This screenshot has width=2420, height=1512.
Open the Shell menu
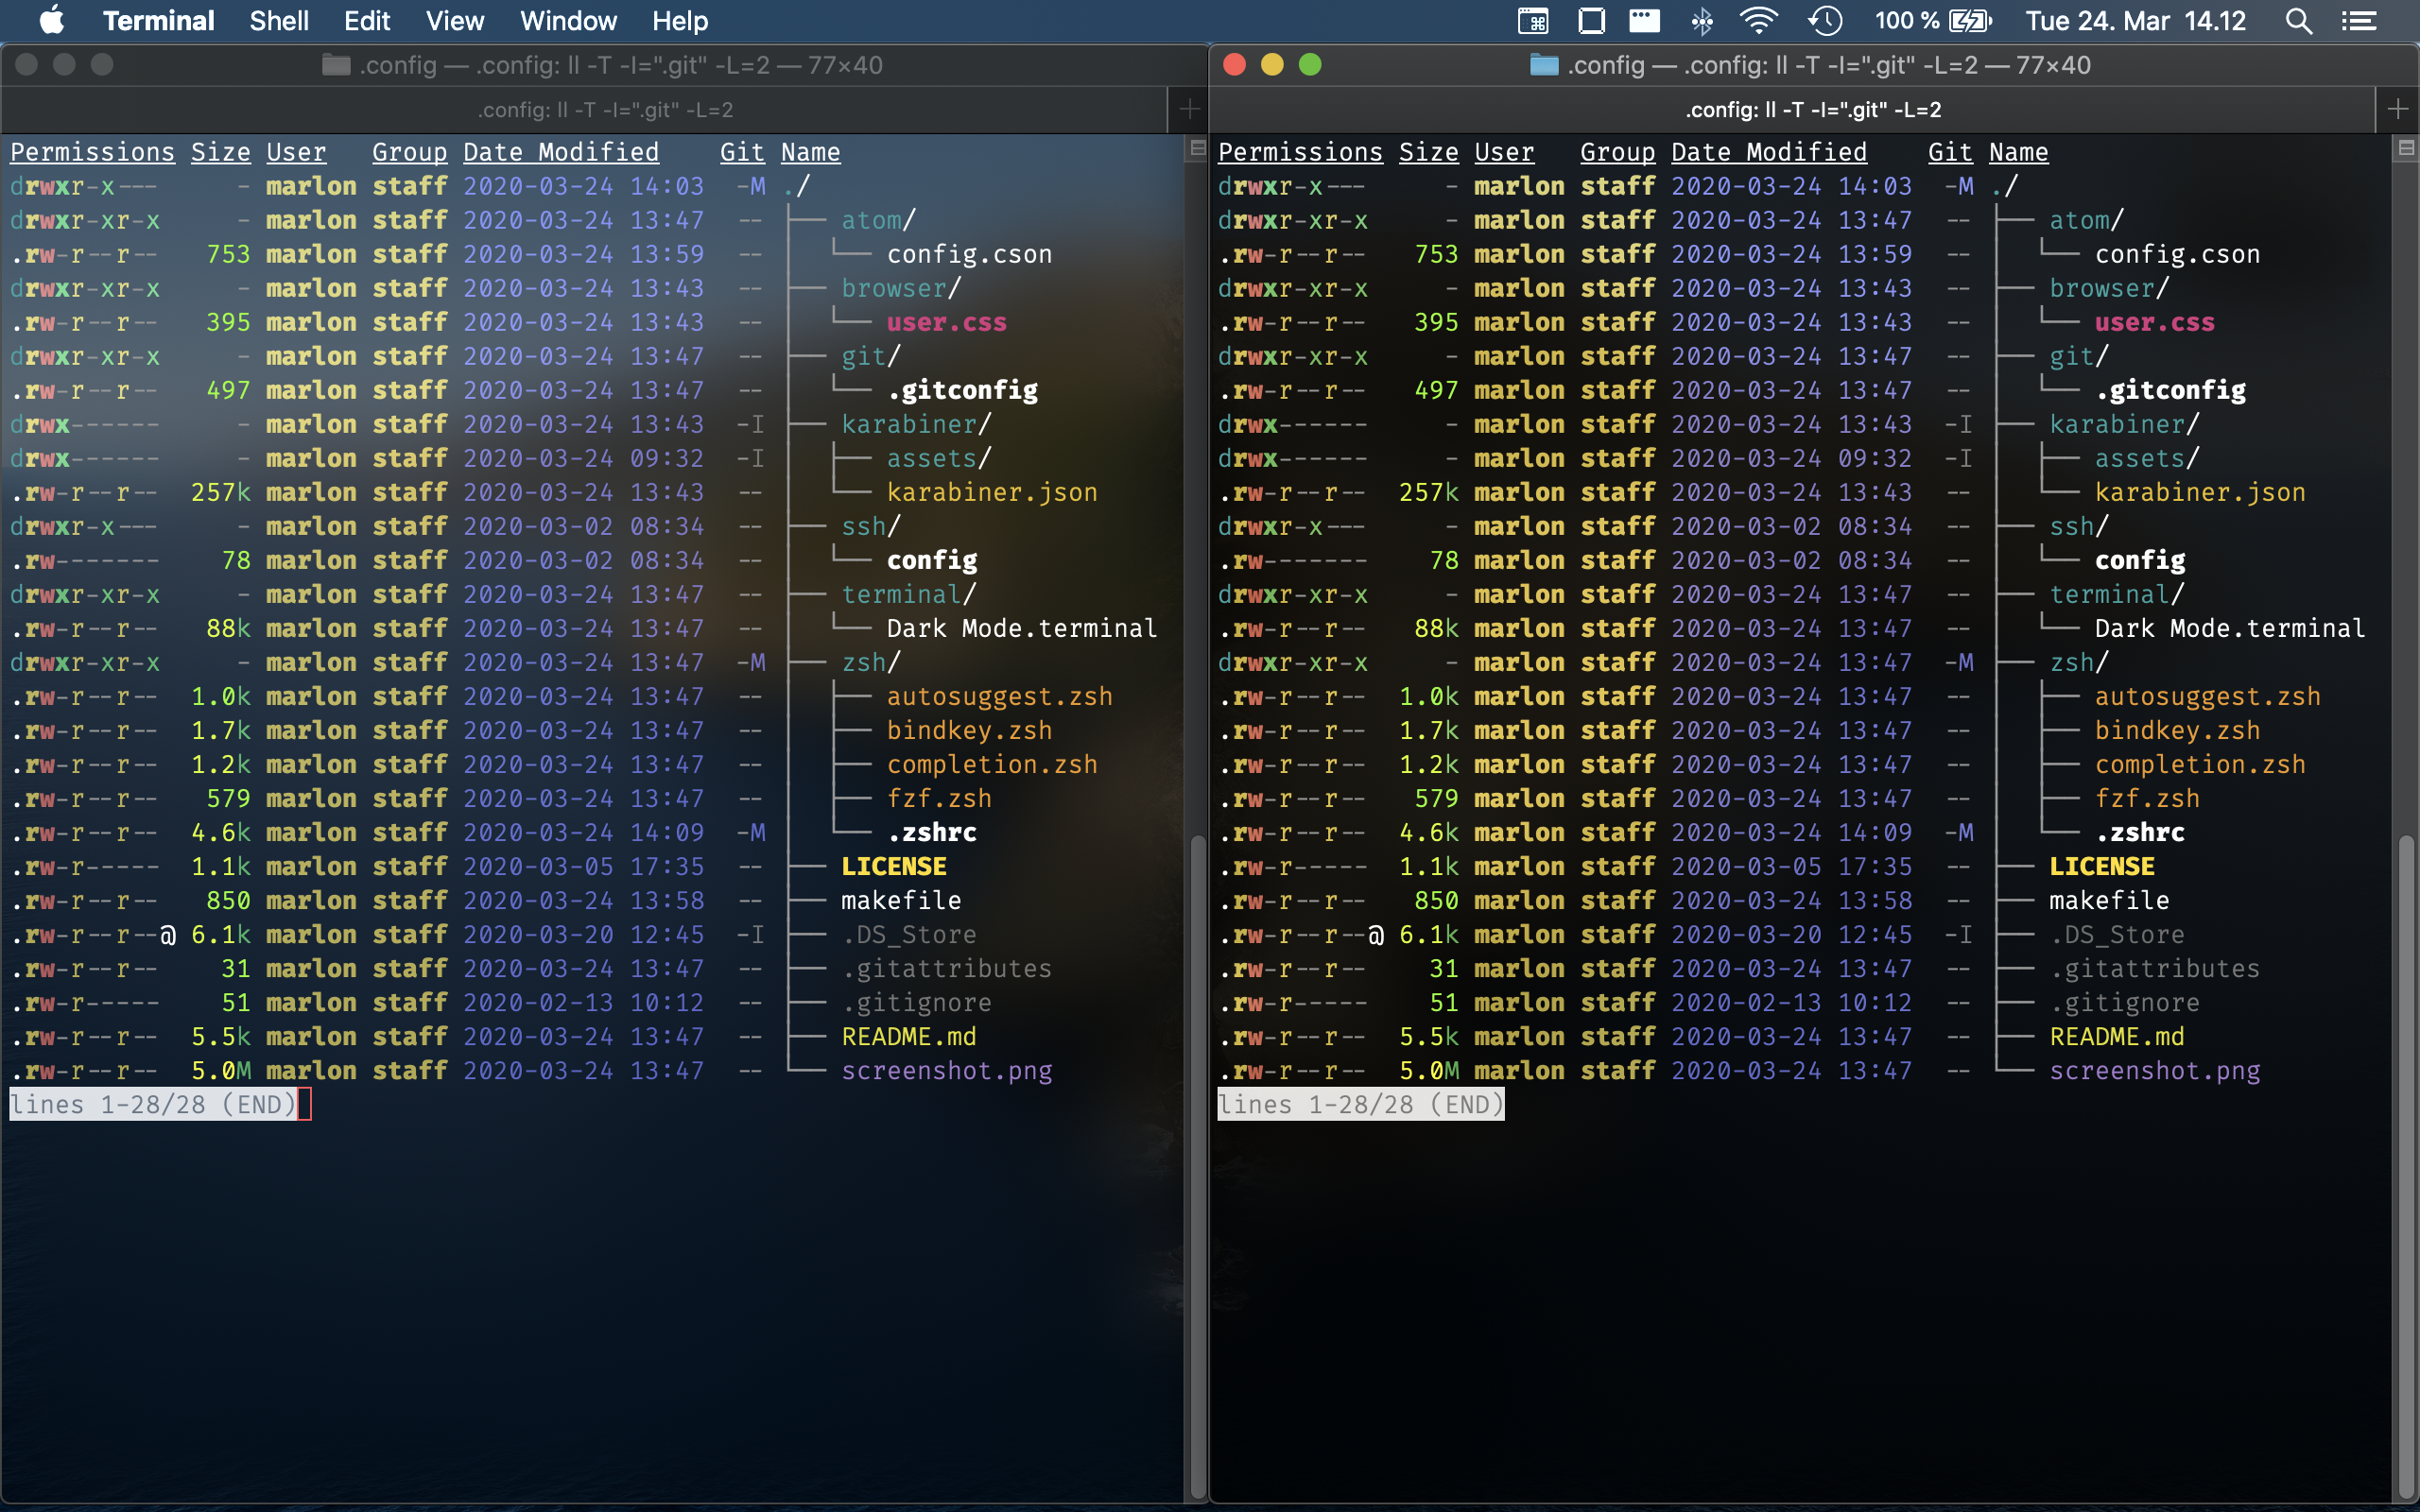tap(278, 21)
